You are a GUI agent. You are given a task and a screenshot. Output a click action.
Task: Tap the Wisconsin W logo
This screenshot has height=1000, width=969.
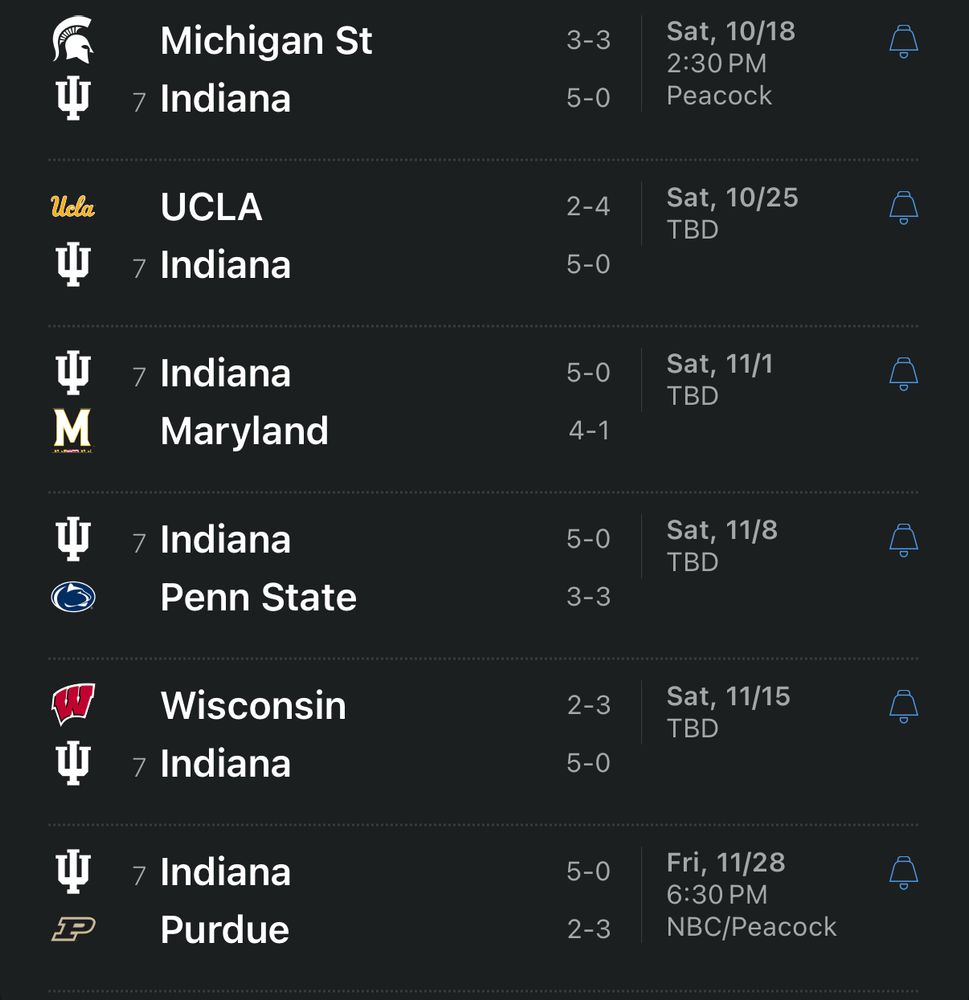[x=72, y=705]
